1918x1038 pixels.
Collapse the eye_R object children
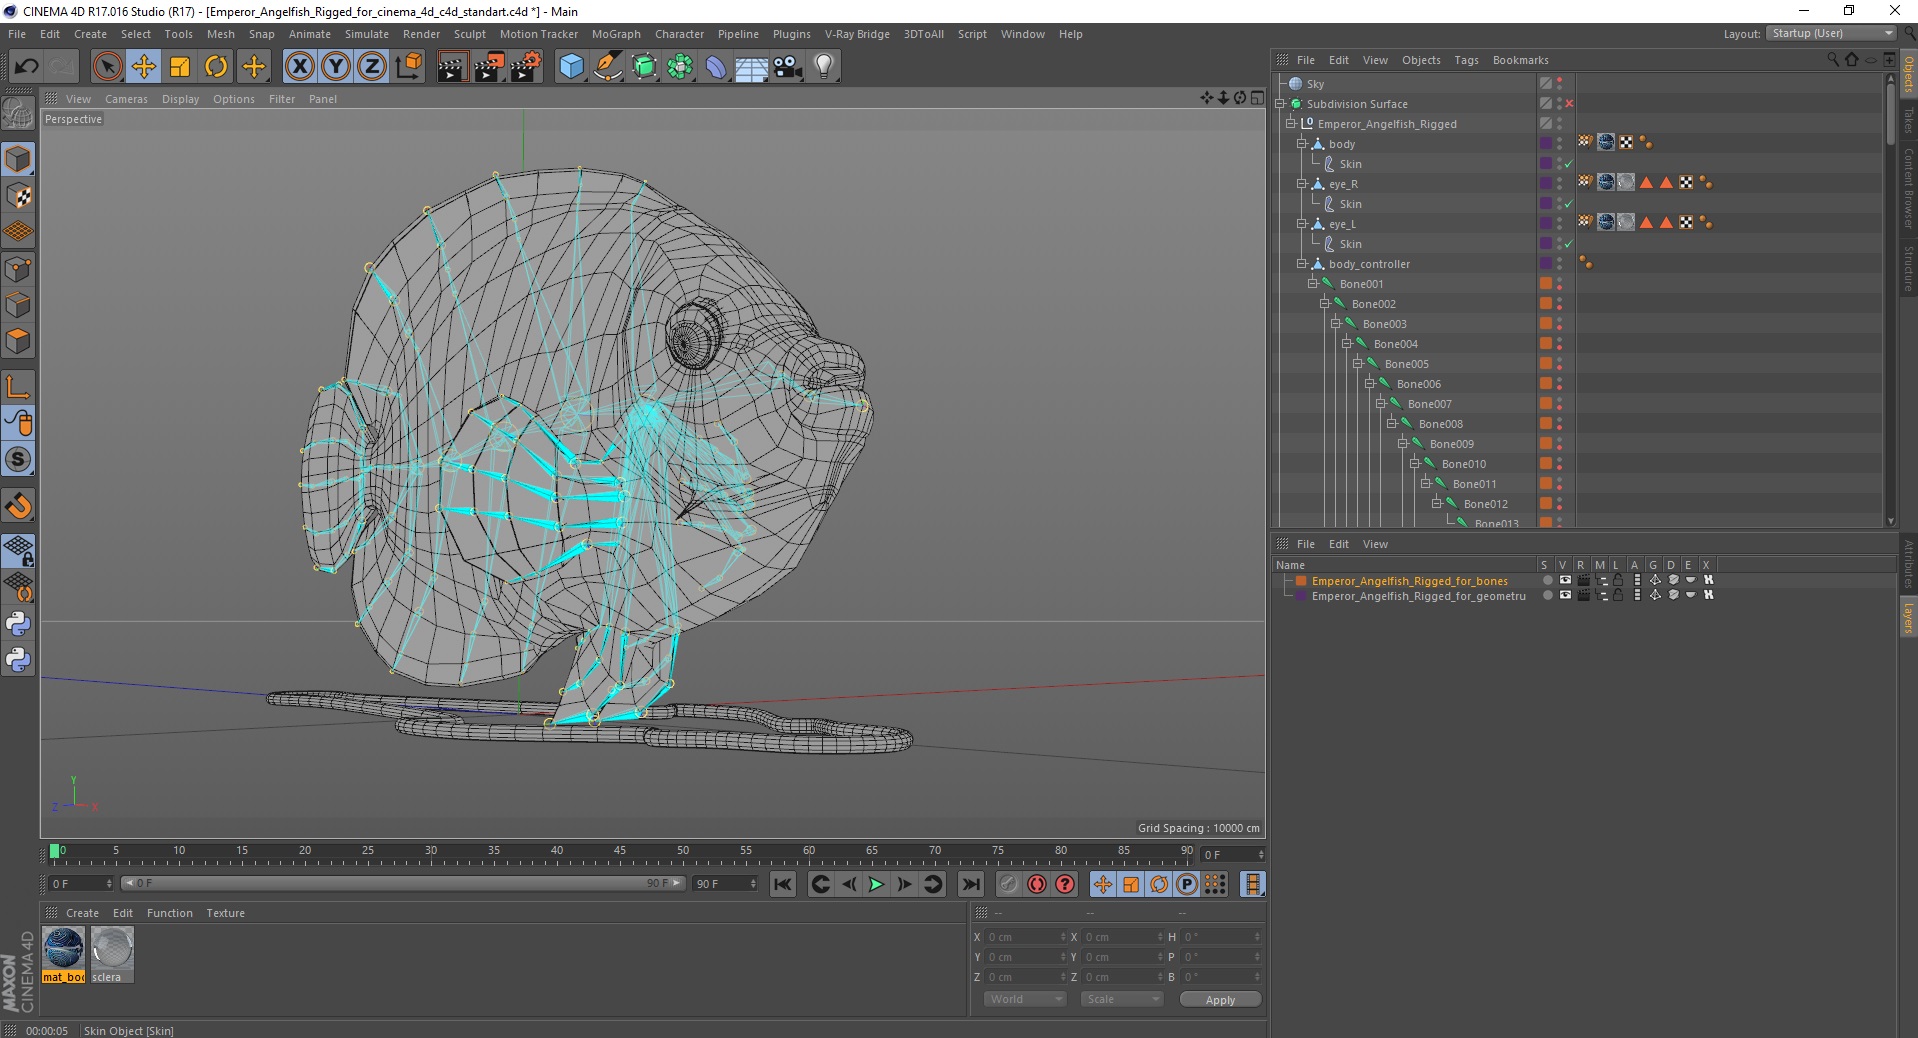point(1302,184)
